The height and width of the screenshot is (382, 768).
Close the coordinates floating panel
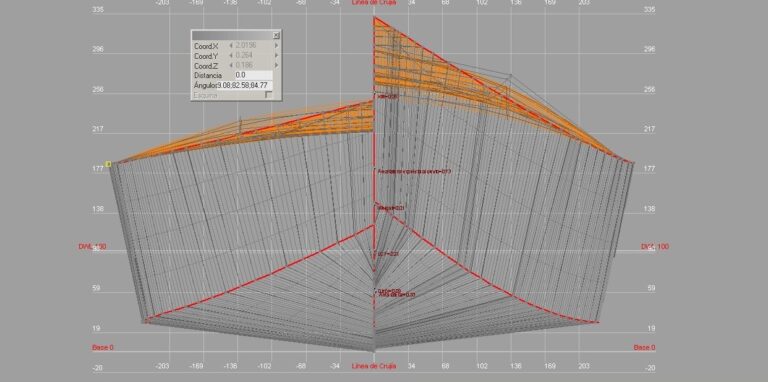point(276,35)
